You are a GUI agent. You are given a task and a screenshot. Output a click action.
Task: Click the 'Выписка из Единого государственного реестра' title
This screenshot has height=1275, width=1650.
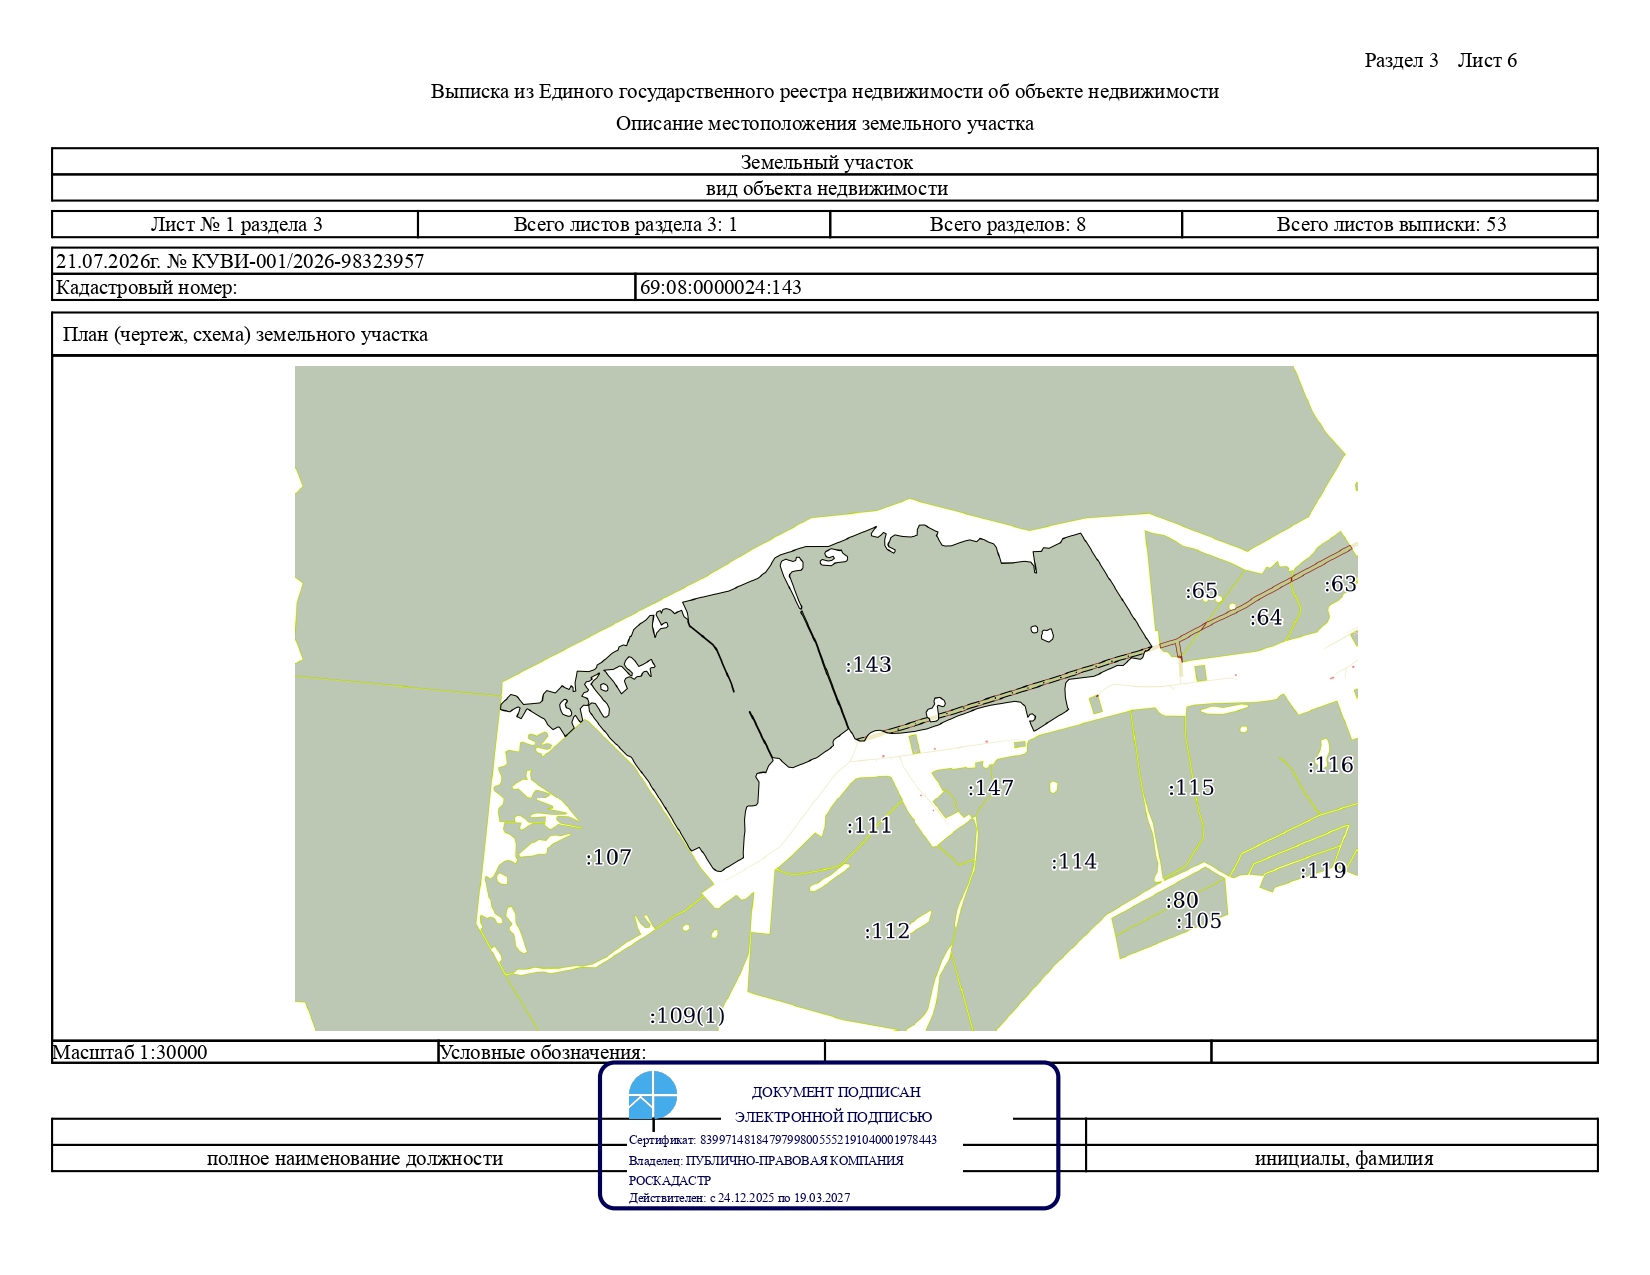[825, 91]
